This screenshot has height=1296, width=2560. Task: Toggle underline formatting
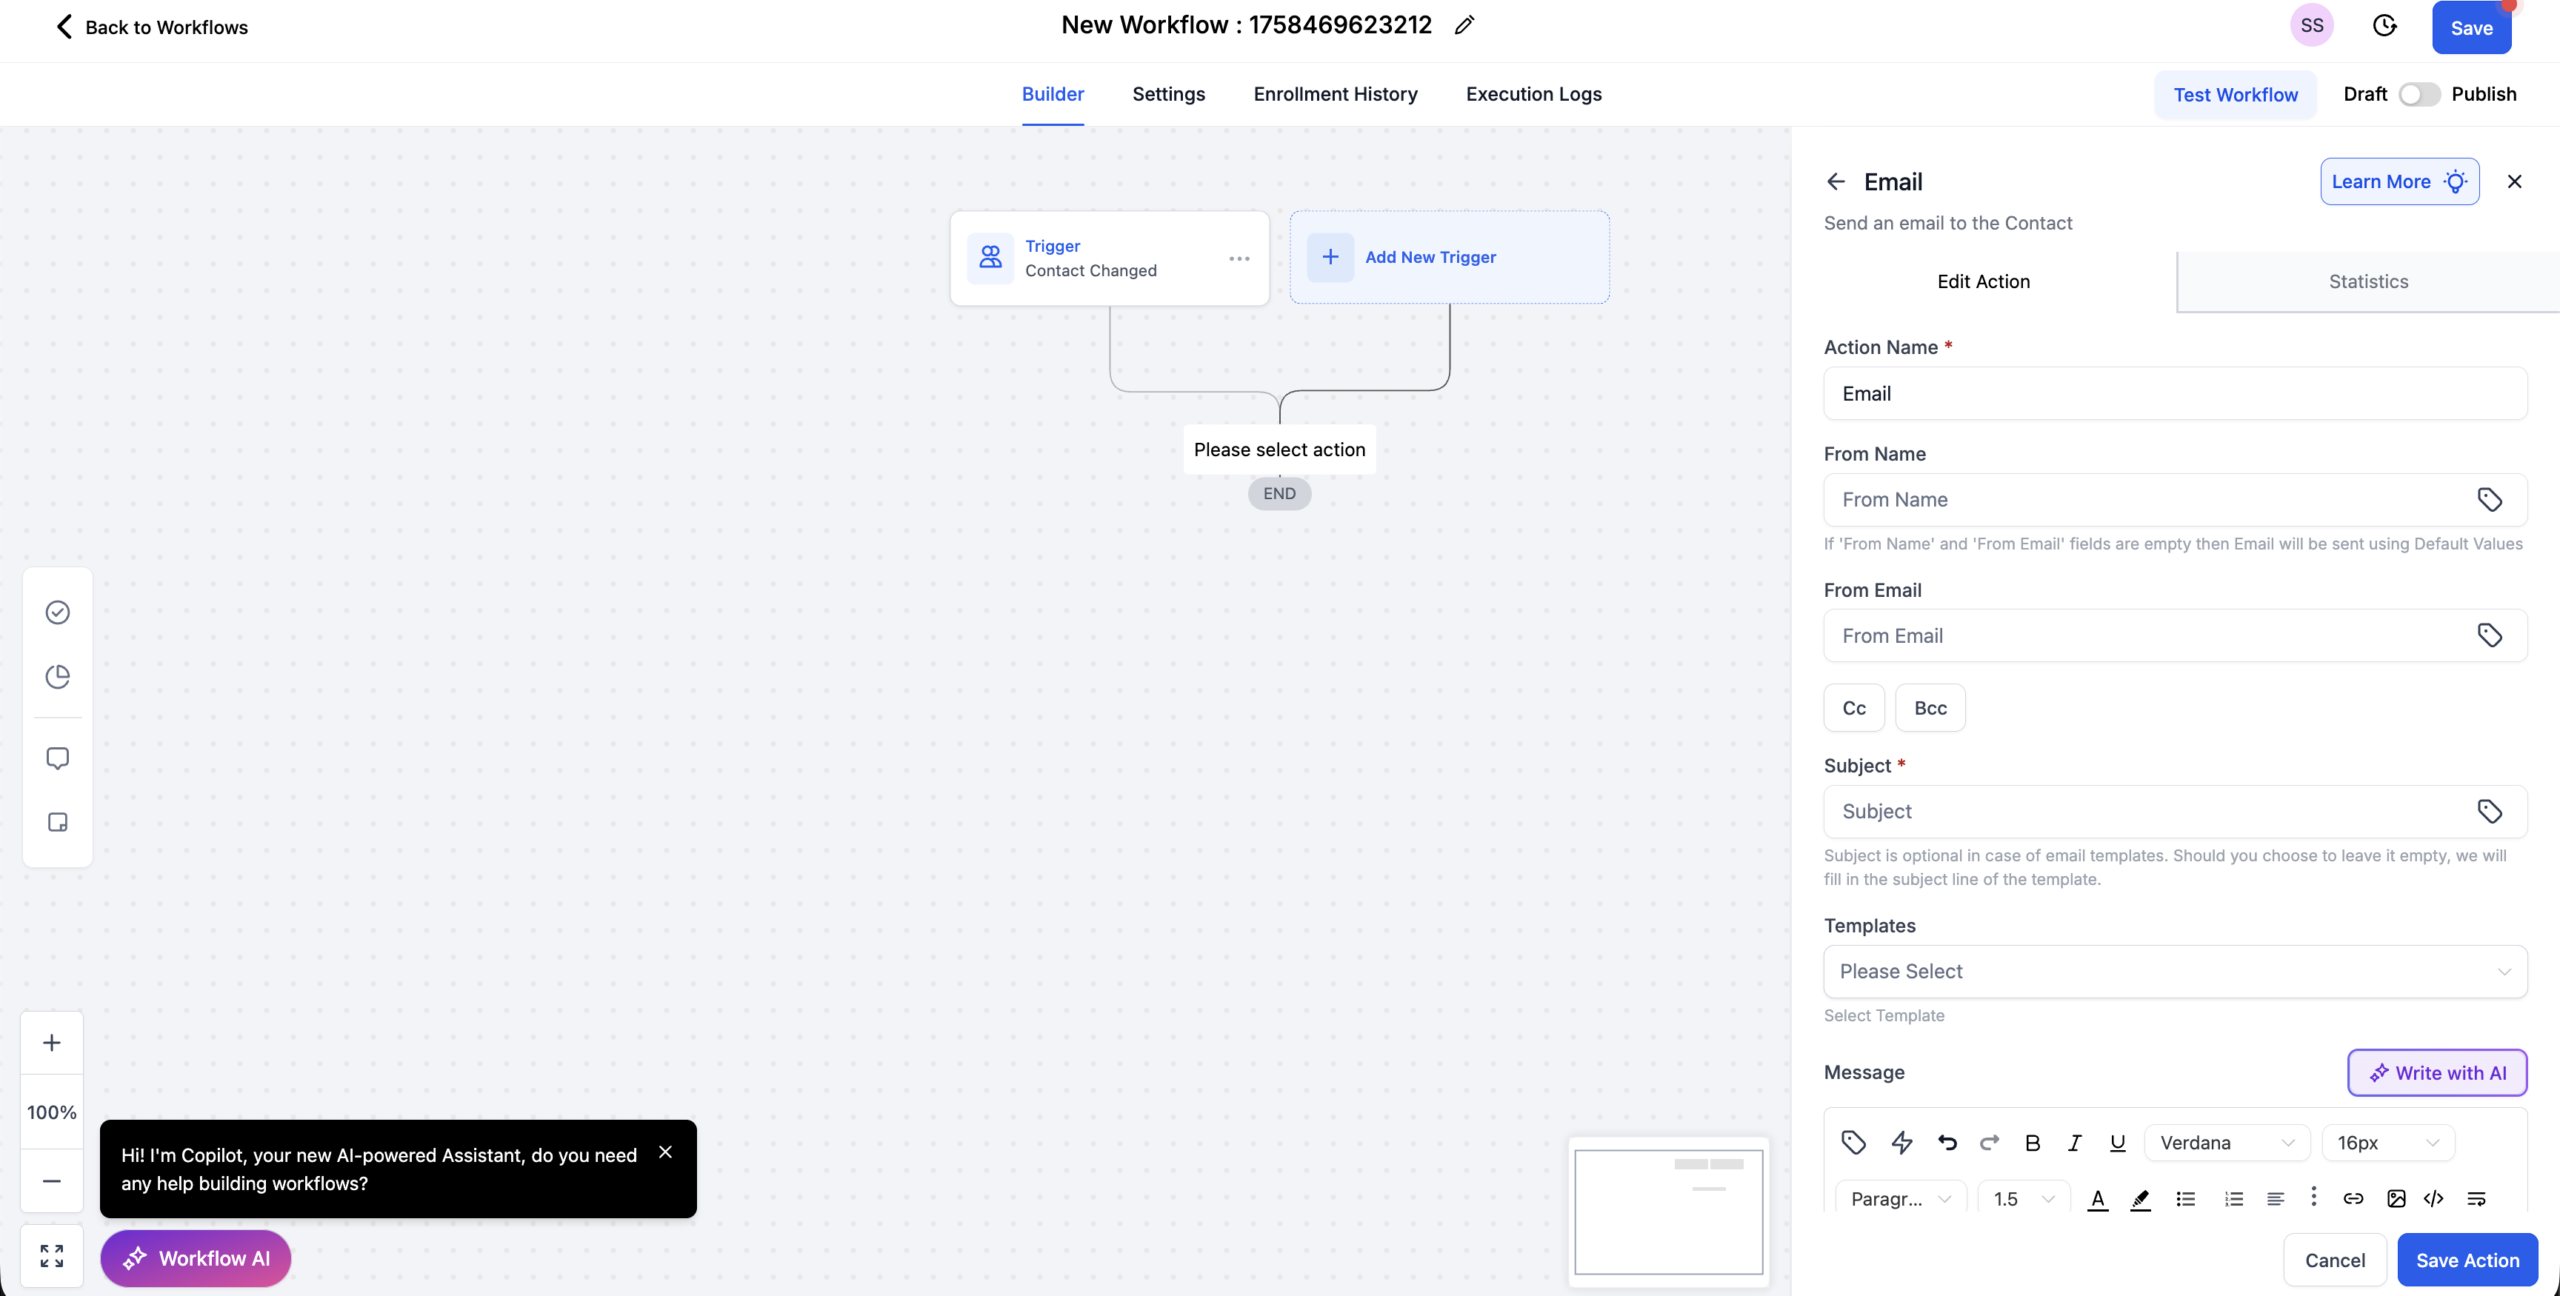coord(2117,1142)
